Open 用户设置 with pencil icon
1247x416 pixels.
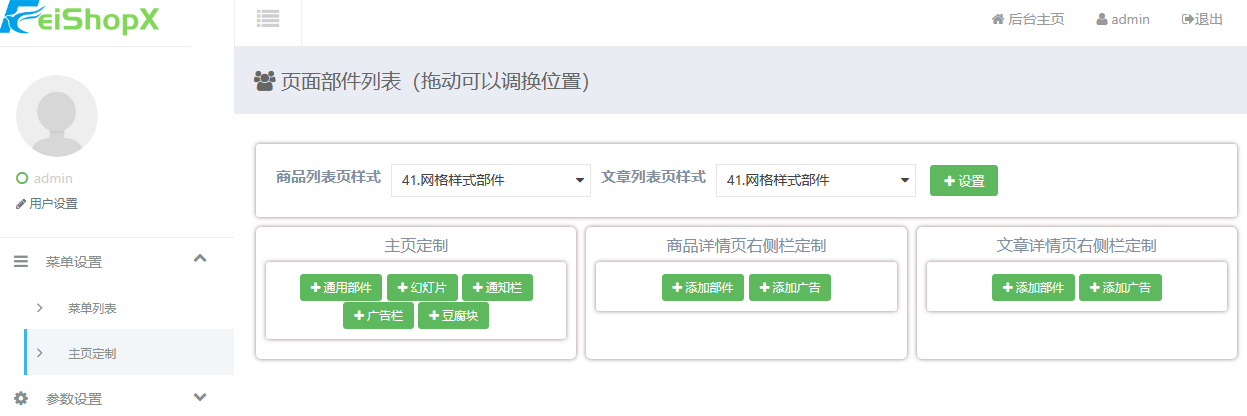(x=47, y=204)
